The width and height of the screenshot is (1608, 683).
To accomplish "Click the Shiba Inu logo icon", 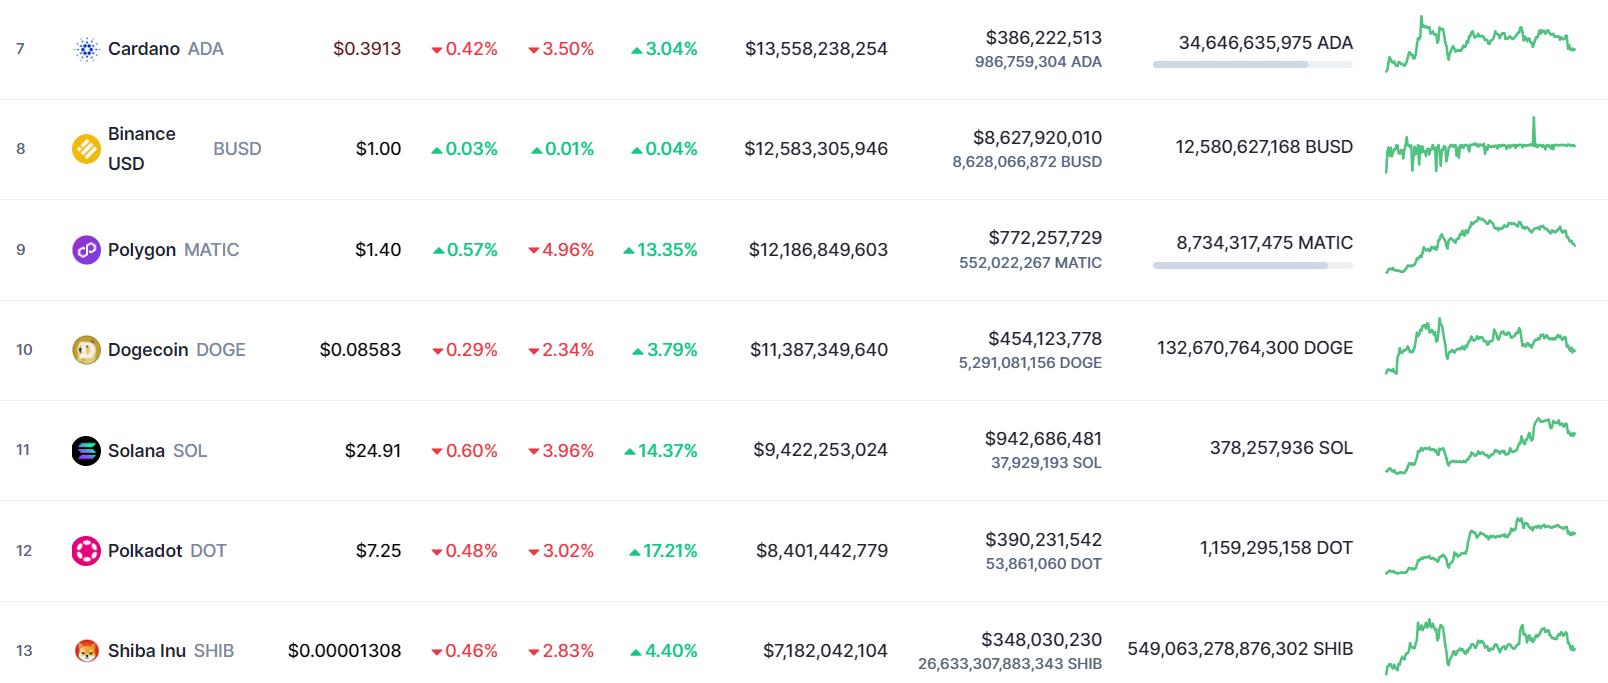I will coord(87,651).
